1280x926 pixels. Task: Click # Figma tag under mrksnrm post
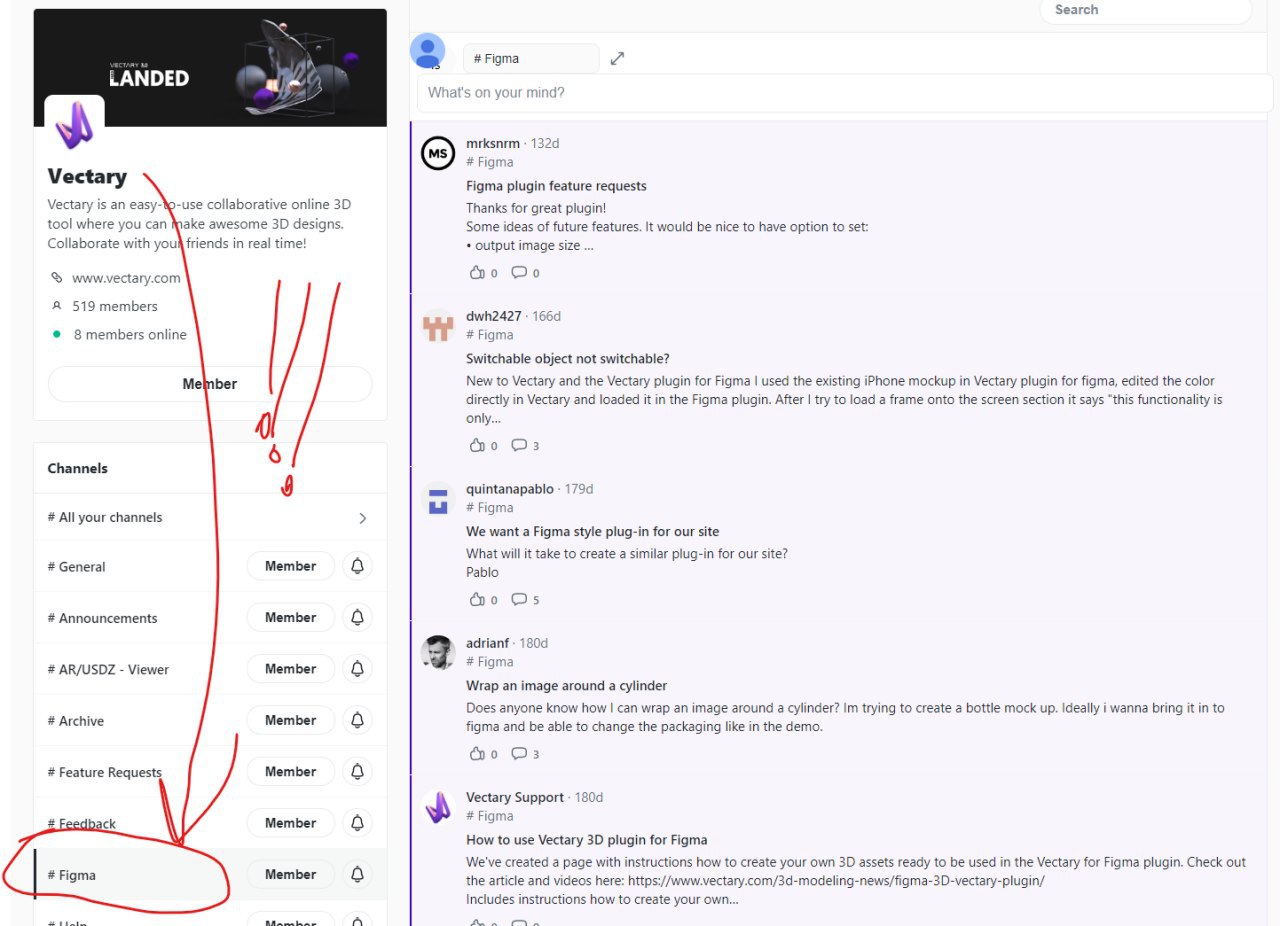[x=490, y=162]
